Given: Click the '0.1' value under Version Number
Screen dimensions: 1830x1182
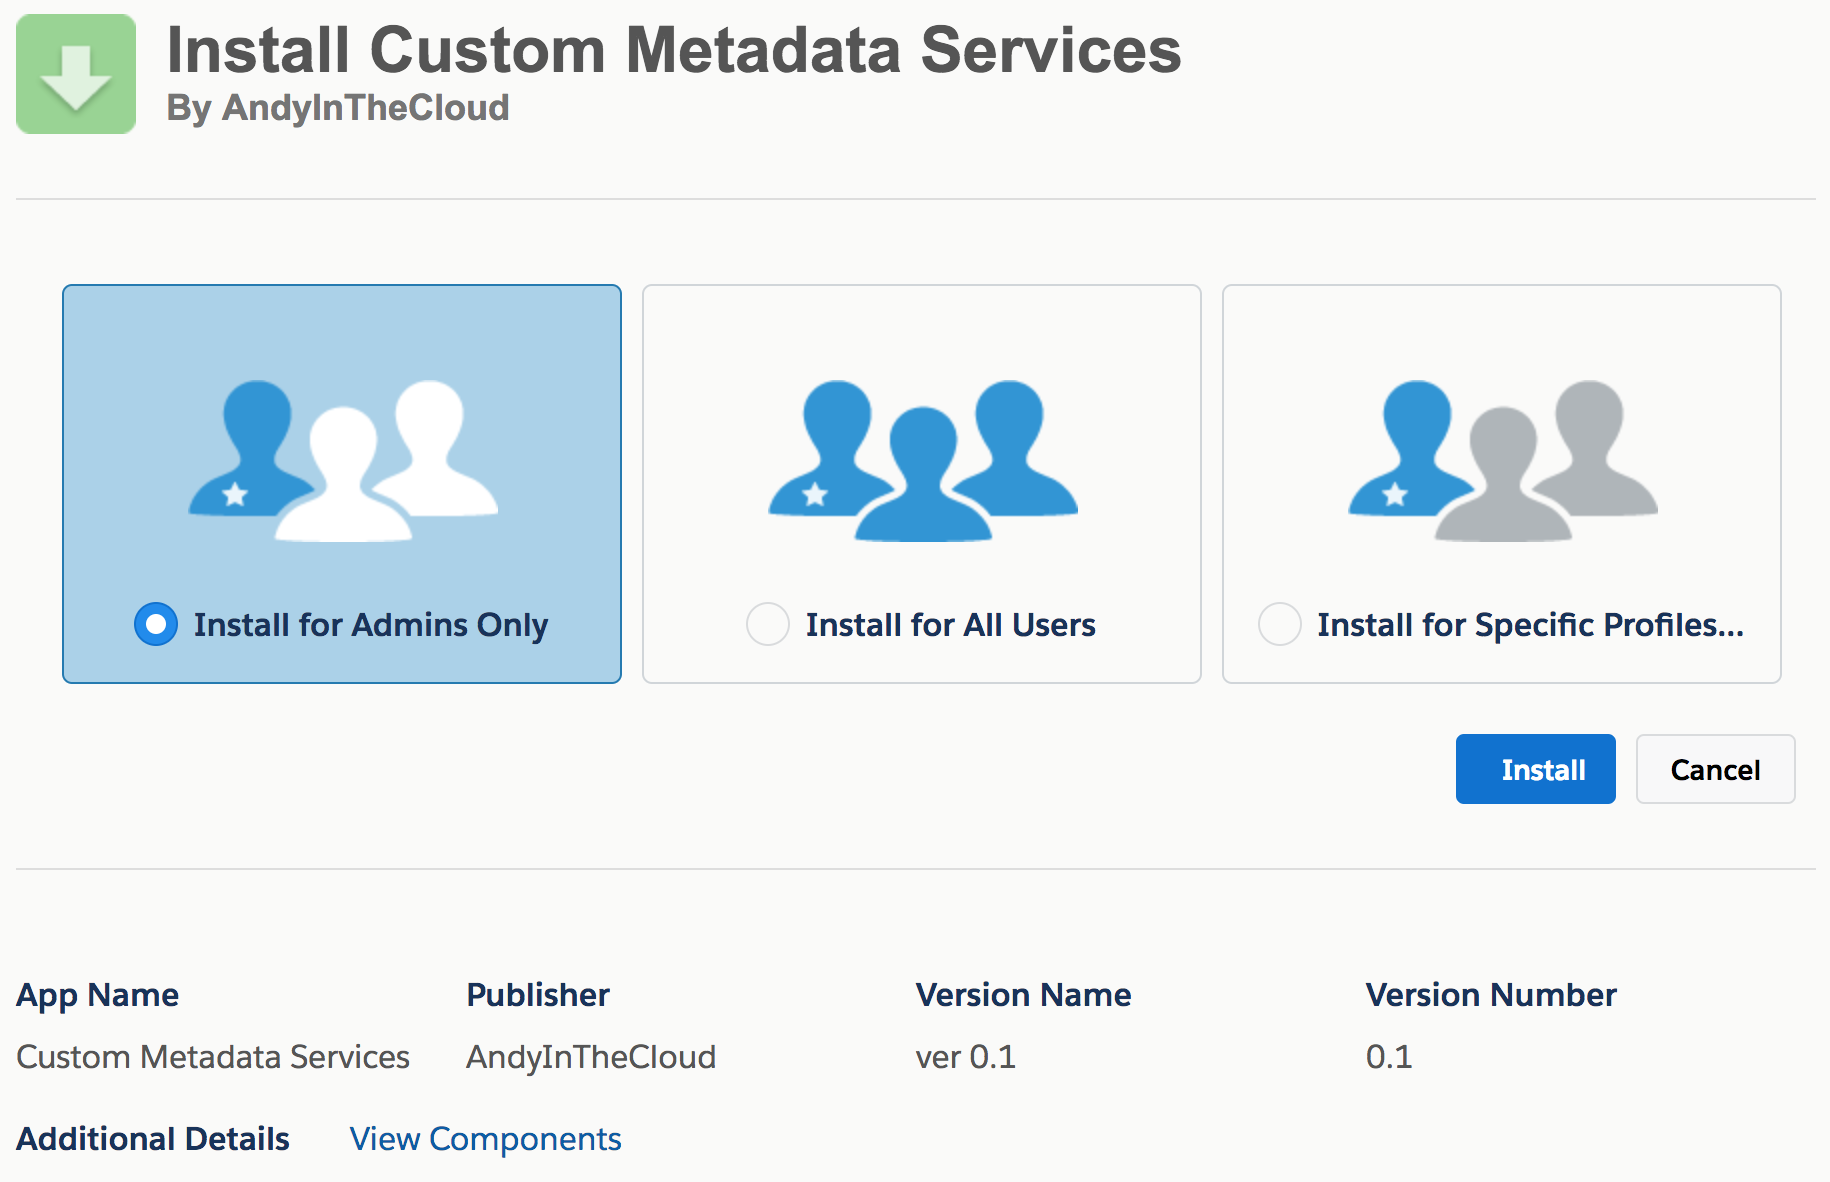Looking at the screenshot, I should coord(1389,1057).
